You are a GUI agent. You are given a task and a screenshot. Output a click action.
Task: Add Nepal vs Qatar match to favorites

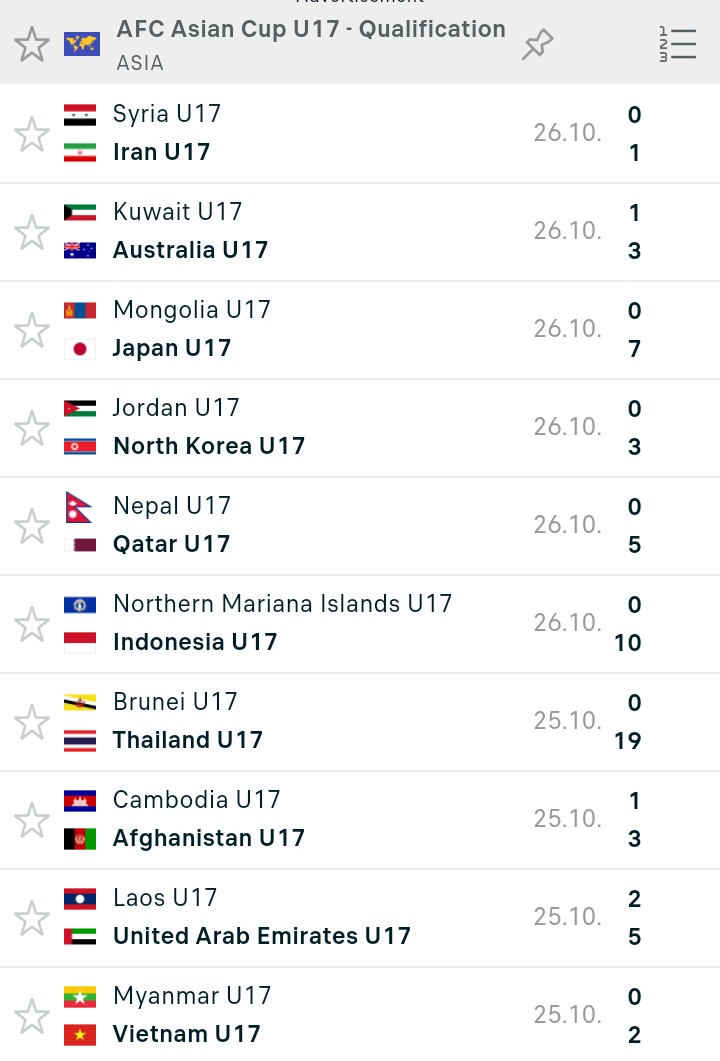coord(32,526)
